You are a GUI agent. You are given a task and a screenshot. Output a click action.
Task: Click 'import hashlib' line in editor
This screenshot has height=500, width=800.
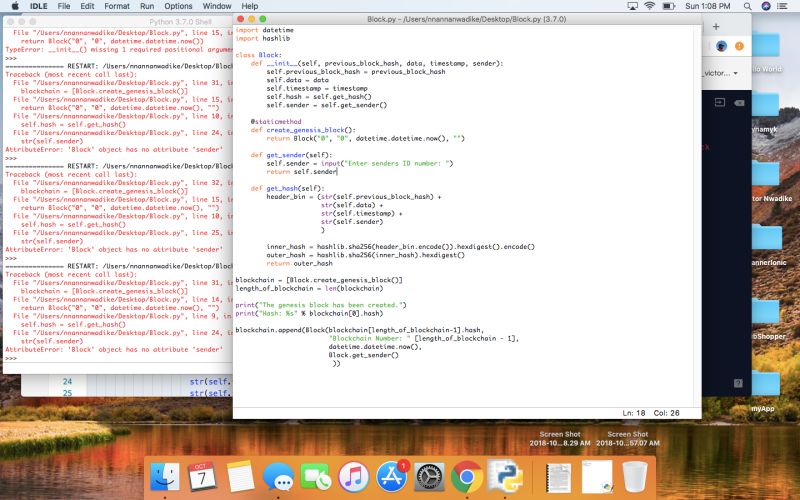[x=262, y=38]
